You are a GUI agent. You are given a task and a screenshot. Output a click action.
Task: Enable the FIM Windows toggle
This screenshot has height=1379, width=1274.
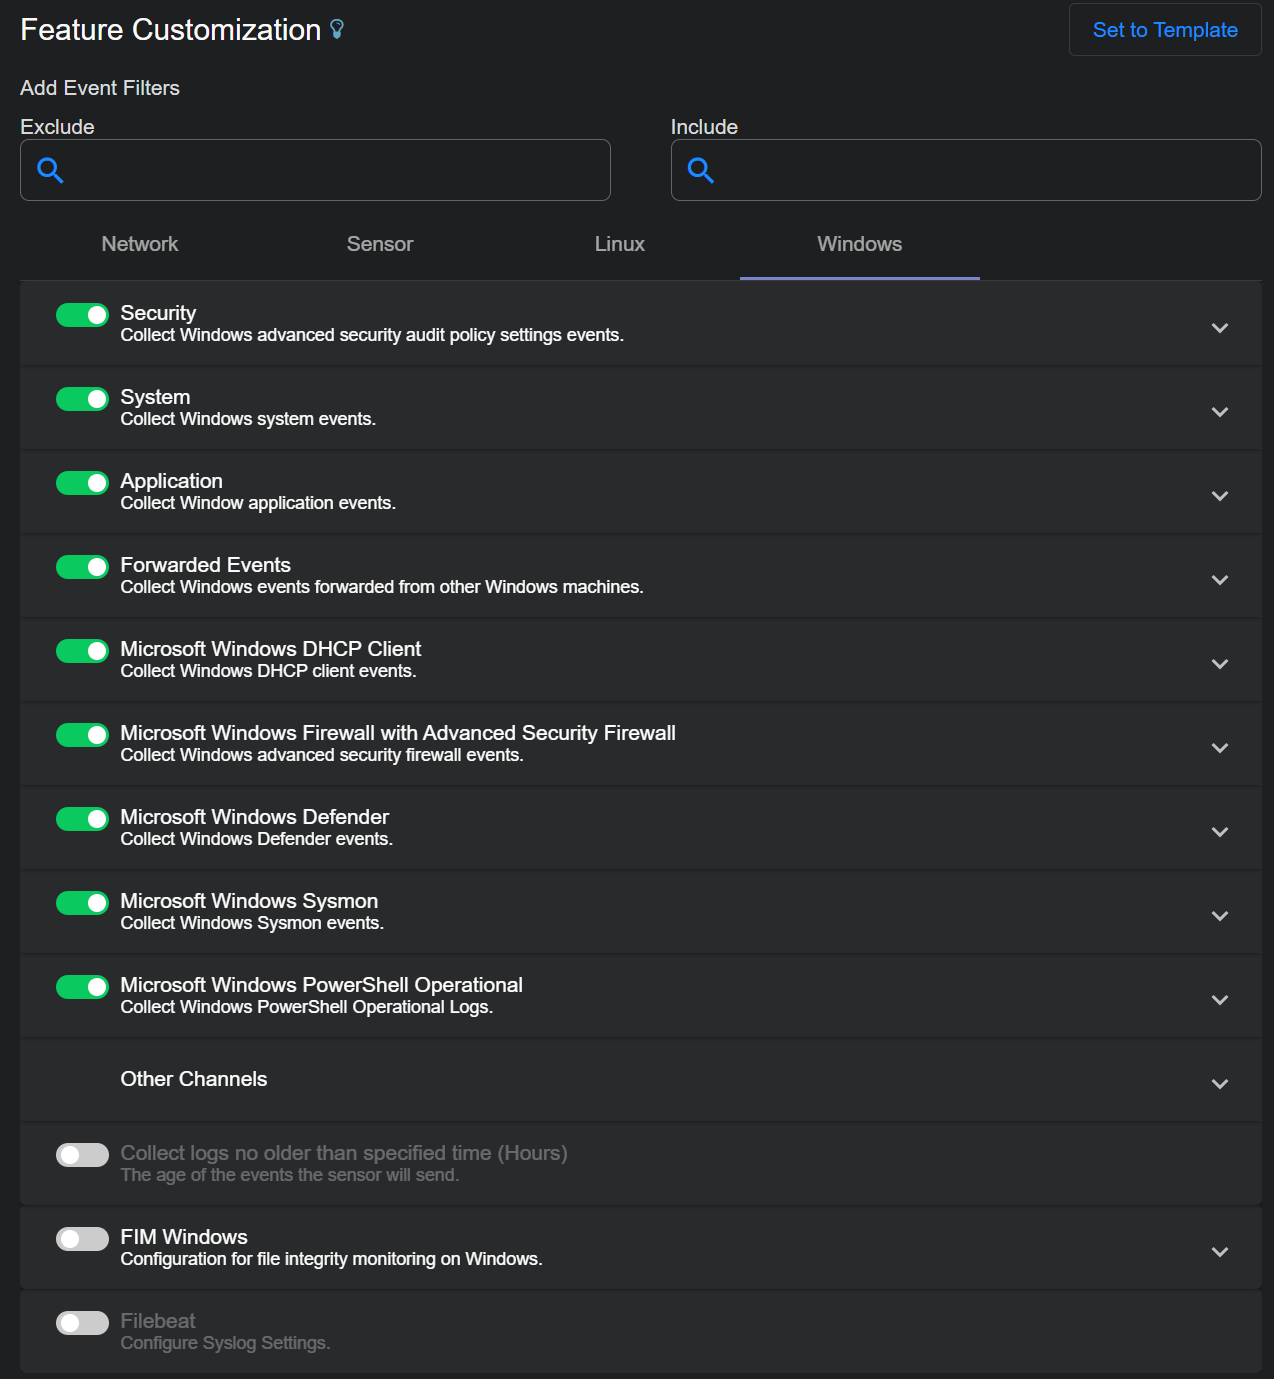82,1239
